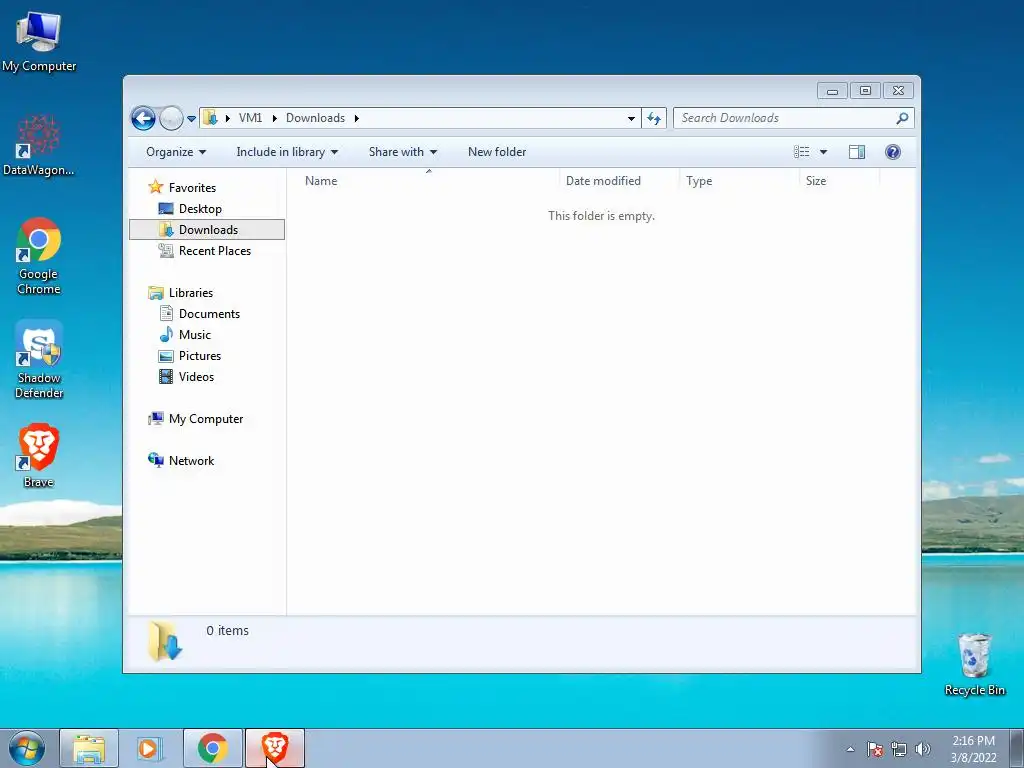
Task: Click the Favorites star icon
Action: point(155,187)
